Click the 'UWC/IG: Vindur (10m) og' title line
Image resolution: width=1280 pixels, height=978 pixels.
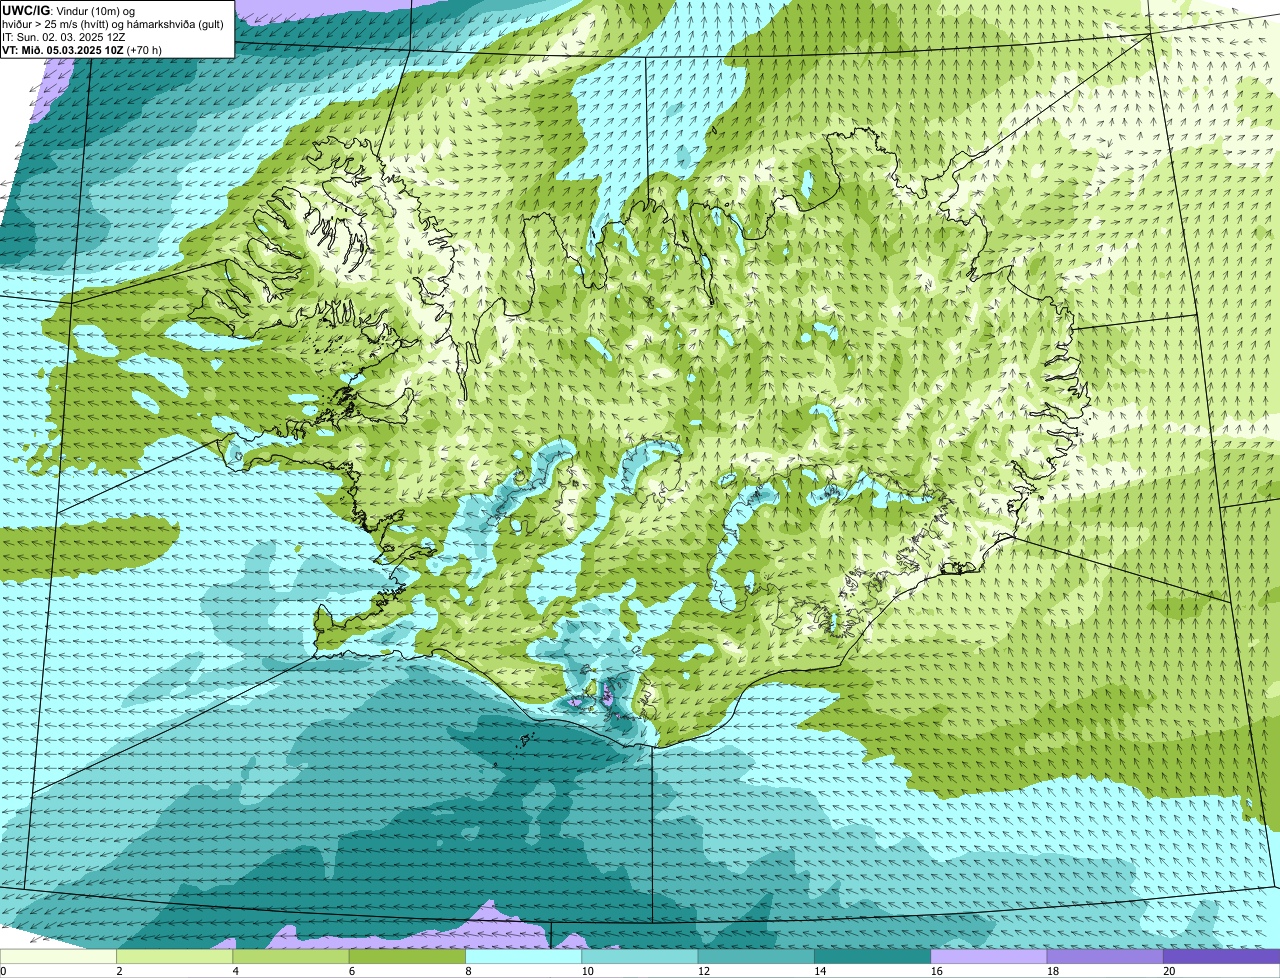coord(68,10)
